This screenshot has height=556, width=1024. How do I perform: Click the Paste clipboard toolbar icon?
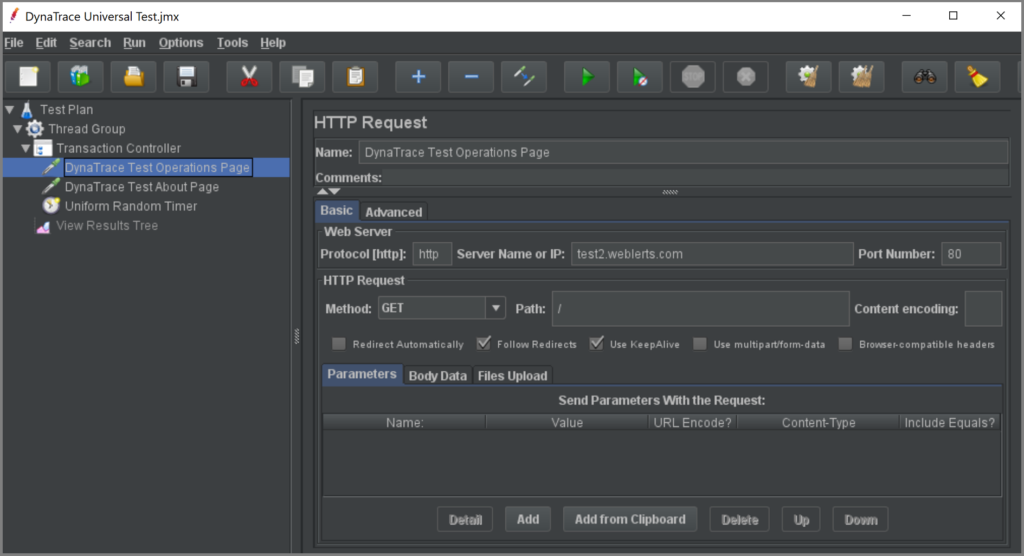click(355, 77)
